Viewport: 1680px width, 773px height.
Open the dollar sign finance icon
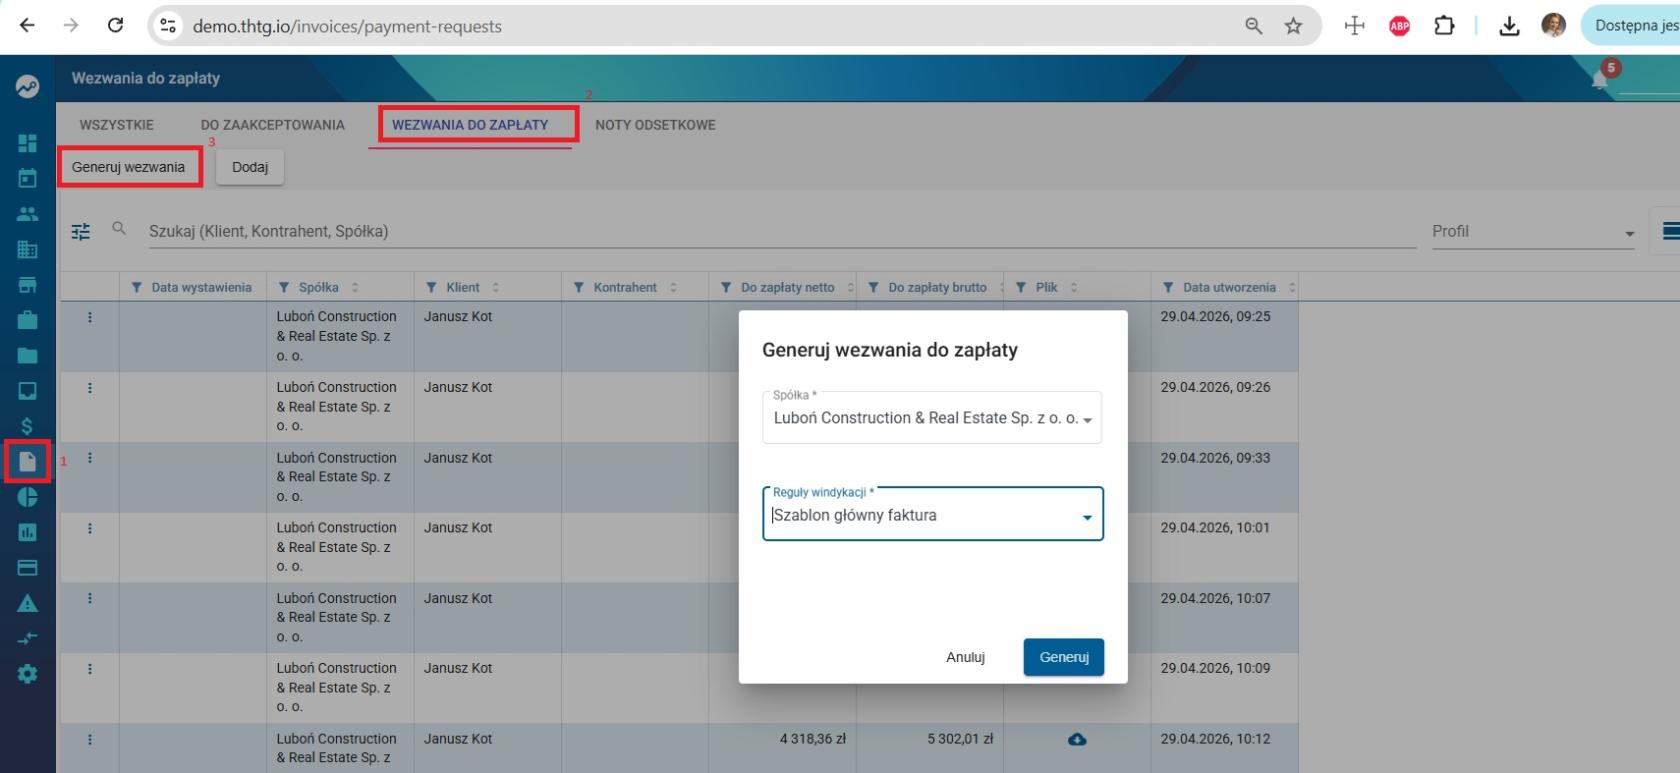click(27, 426)
